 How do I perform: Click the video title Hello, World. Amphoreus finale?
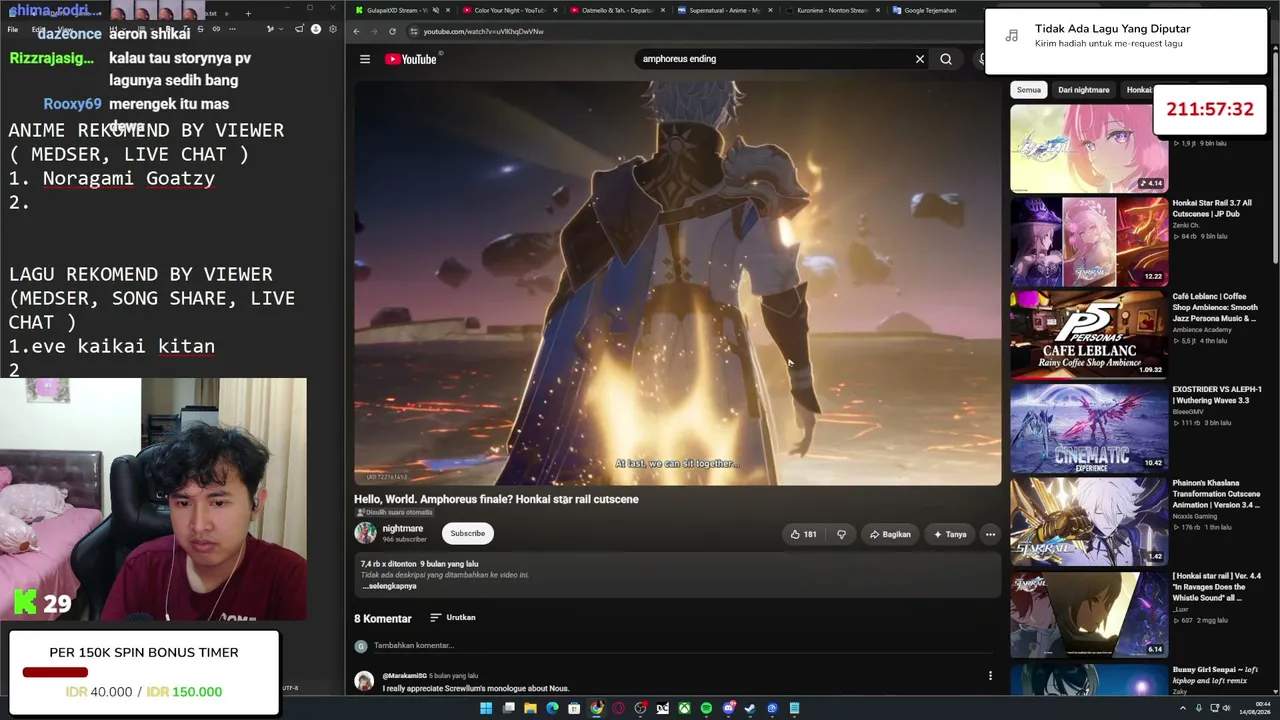(x=496, y=499)
